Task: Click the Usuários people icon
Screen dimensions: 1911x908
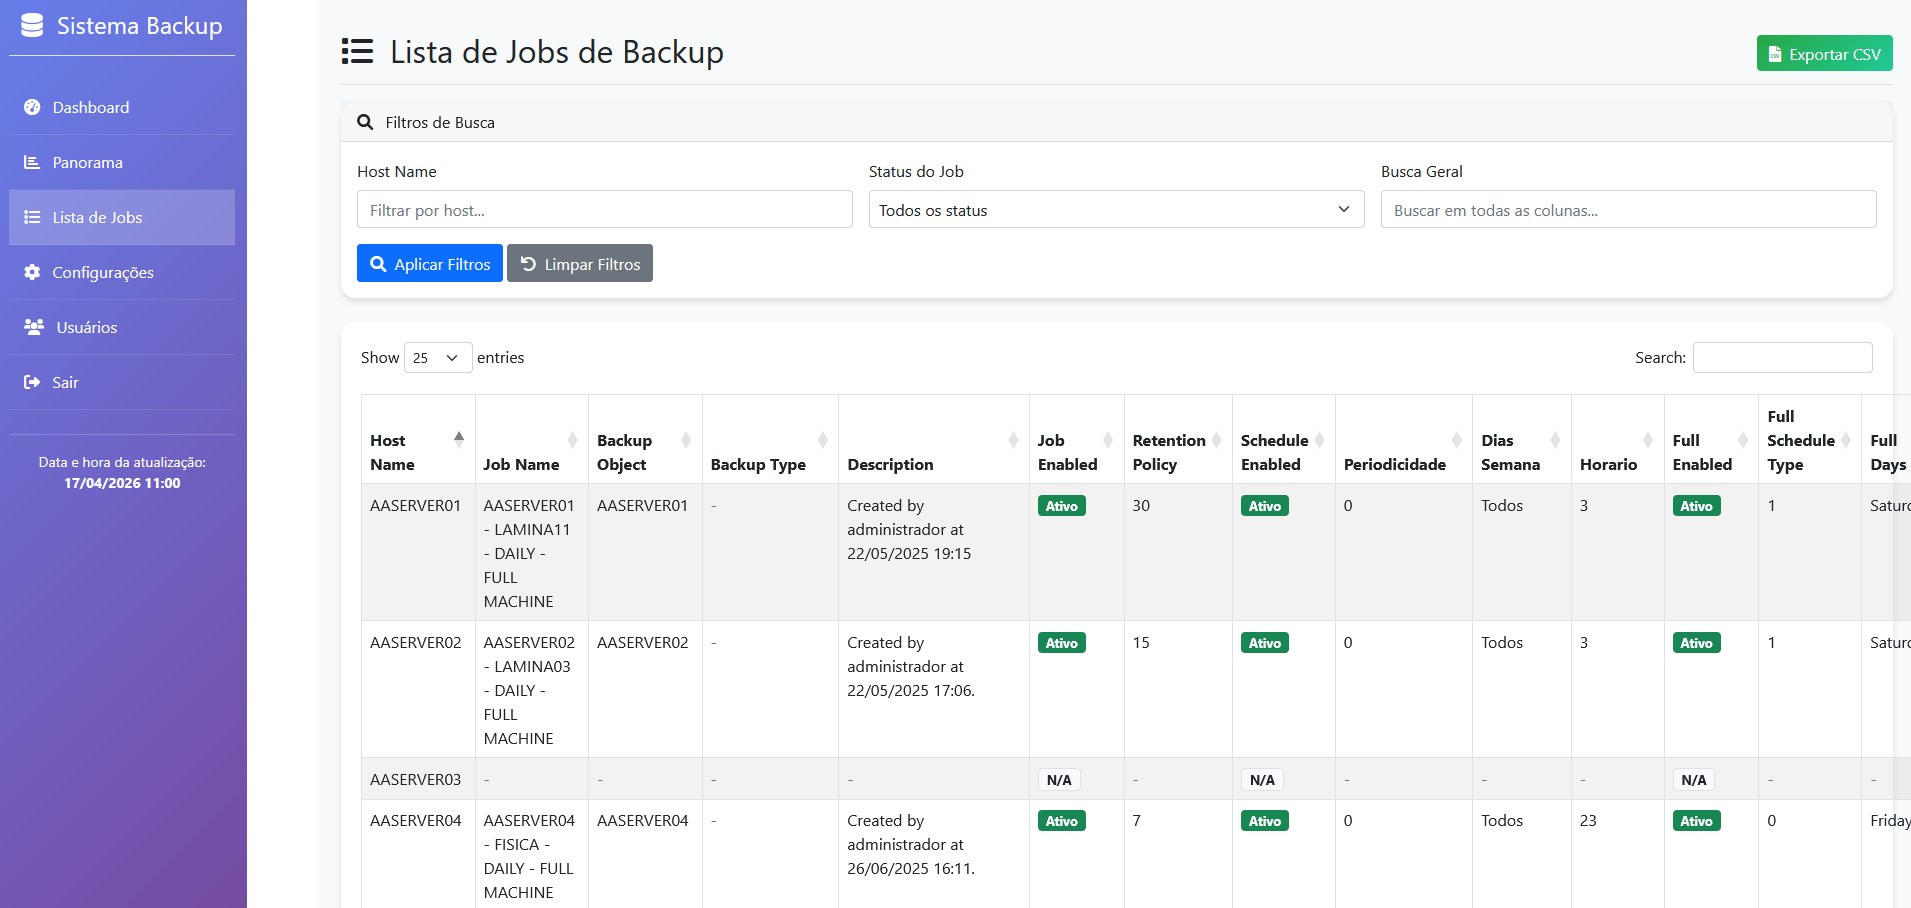Action: (34, 327)
